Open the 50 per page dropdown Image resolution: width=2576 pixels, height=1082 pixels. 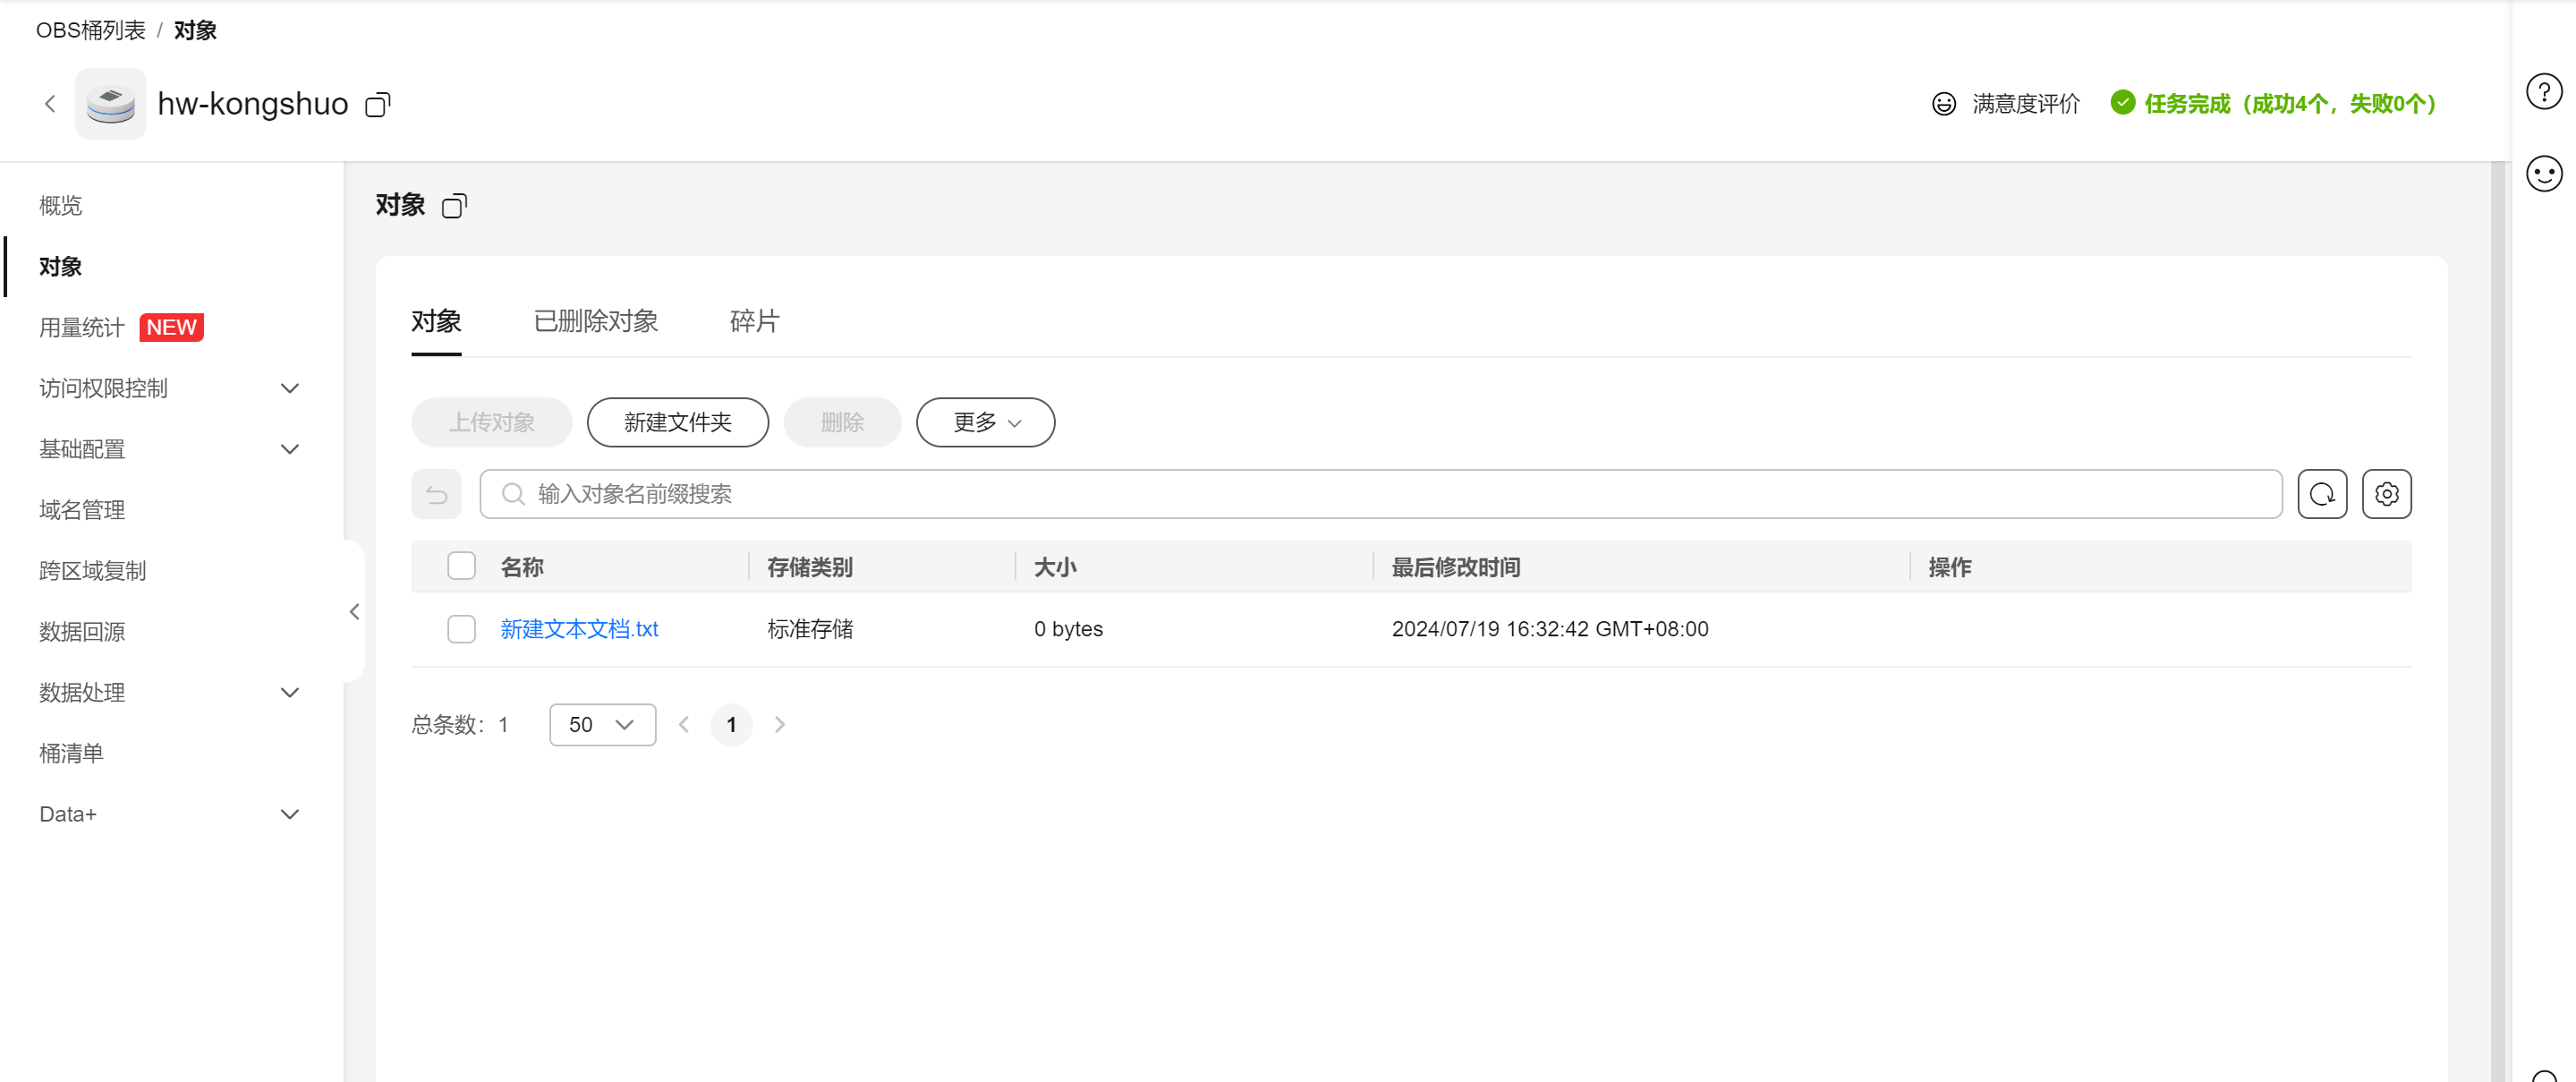pos(602,725)
